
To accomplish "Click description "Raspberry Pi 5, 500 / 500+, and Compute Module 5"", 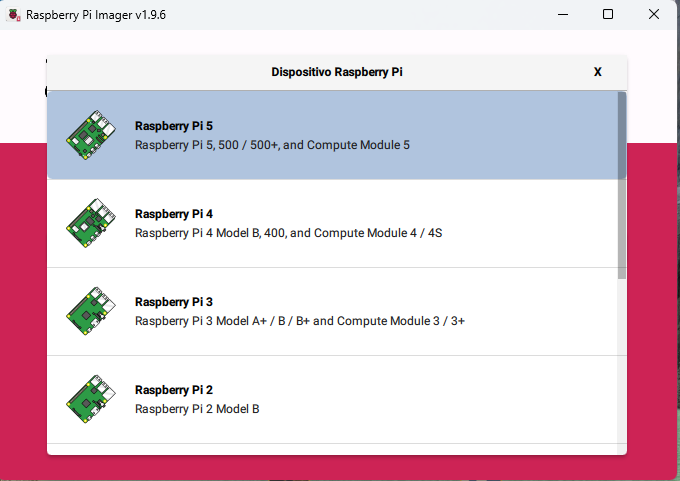I will pyautogui.click(x=272, y=145).
